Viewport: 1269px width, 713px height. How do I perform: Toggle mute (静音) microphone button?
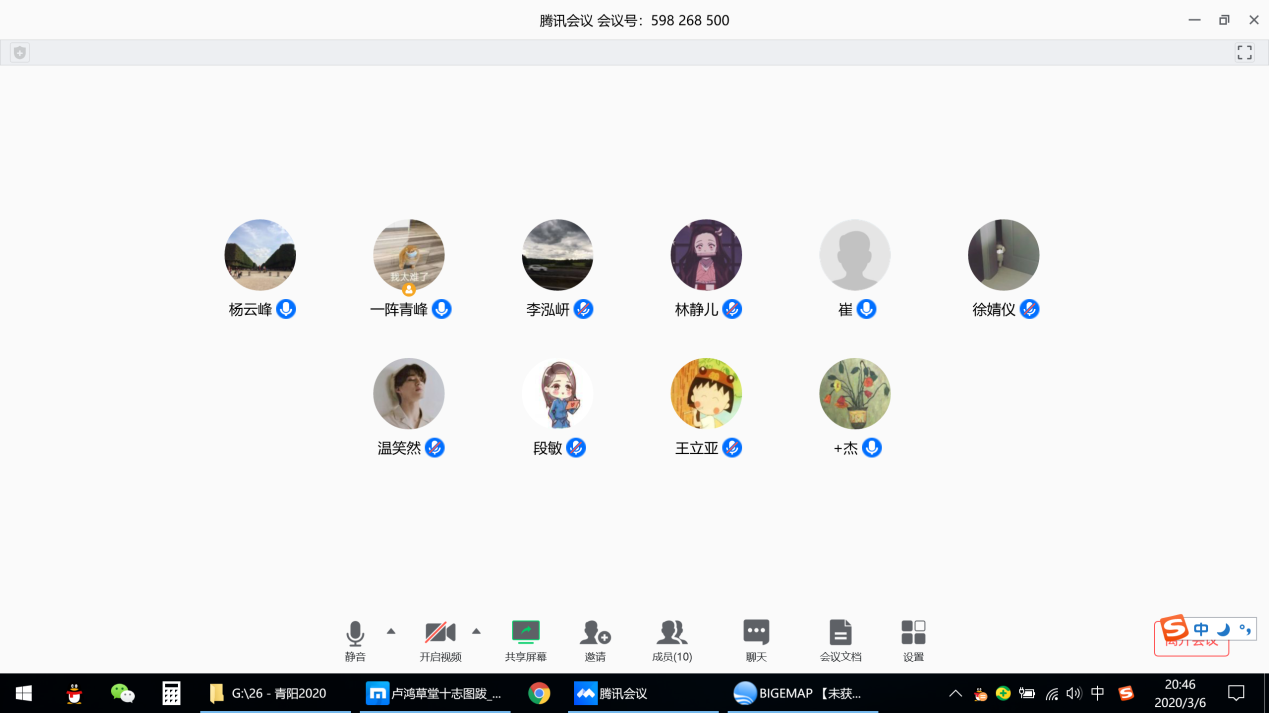point(355,633)
